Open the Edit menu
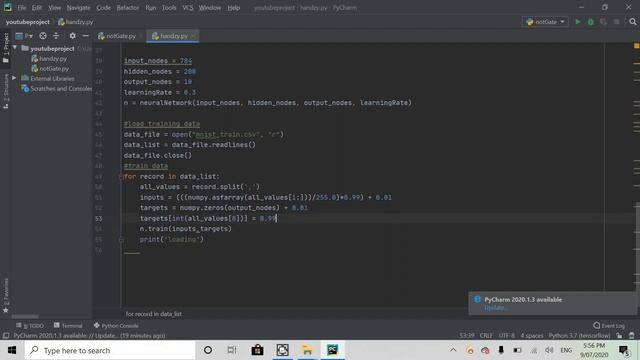 click(37, 8)
